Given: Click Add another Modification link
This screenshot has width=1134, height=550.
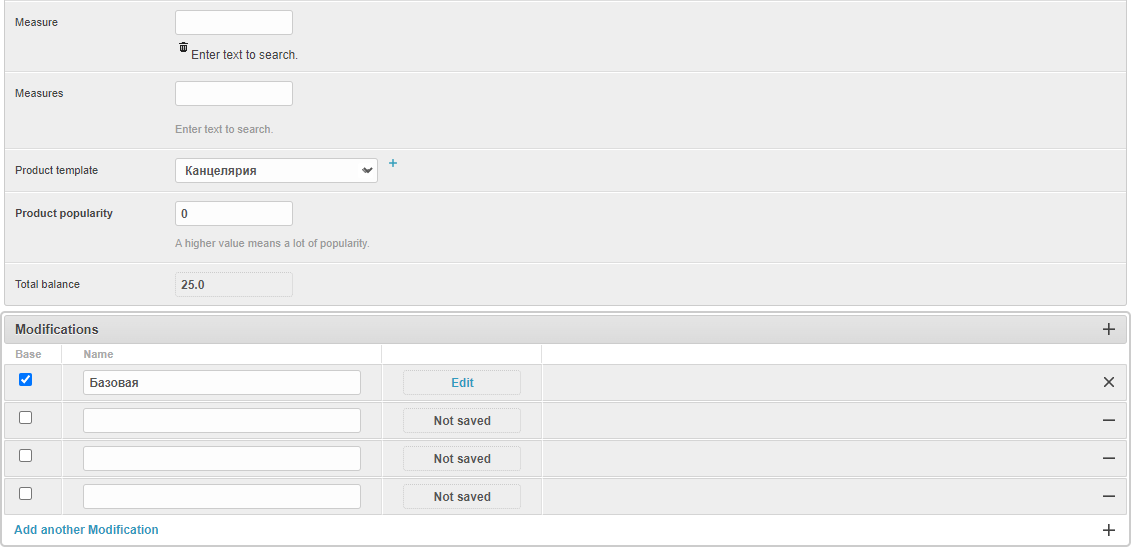Looking at the screenshot, I should 86,530.
